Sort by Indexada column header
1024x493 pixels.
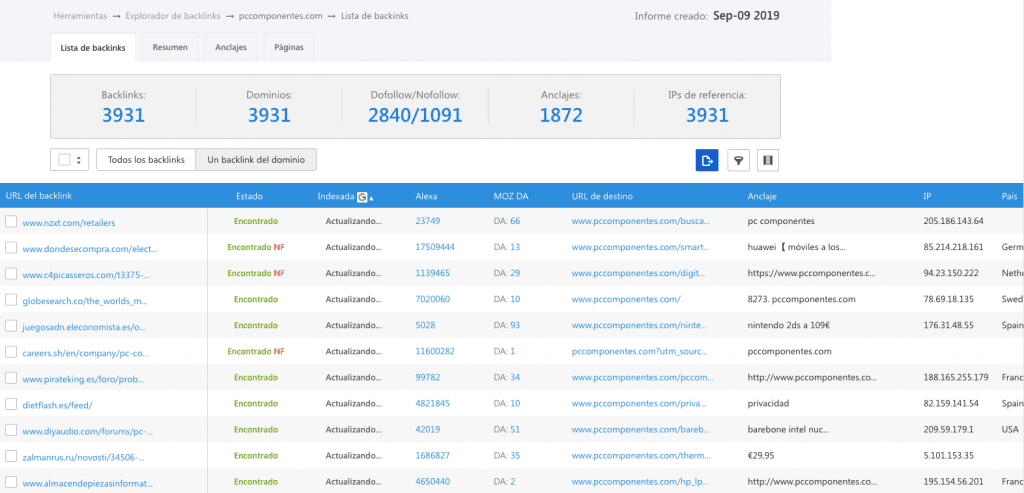(x=336, y=196)
